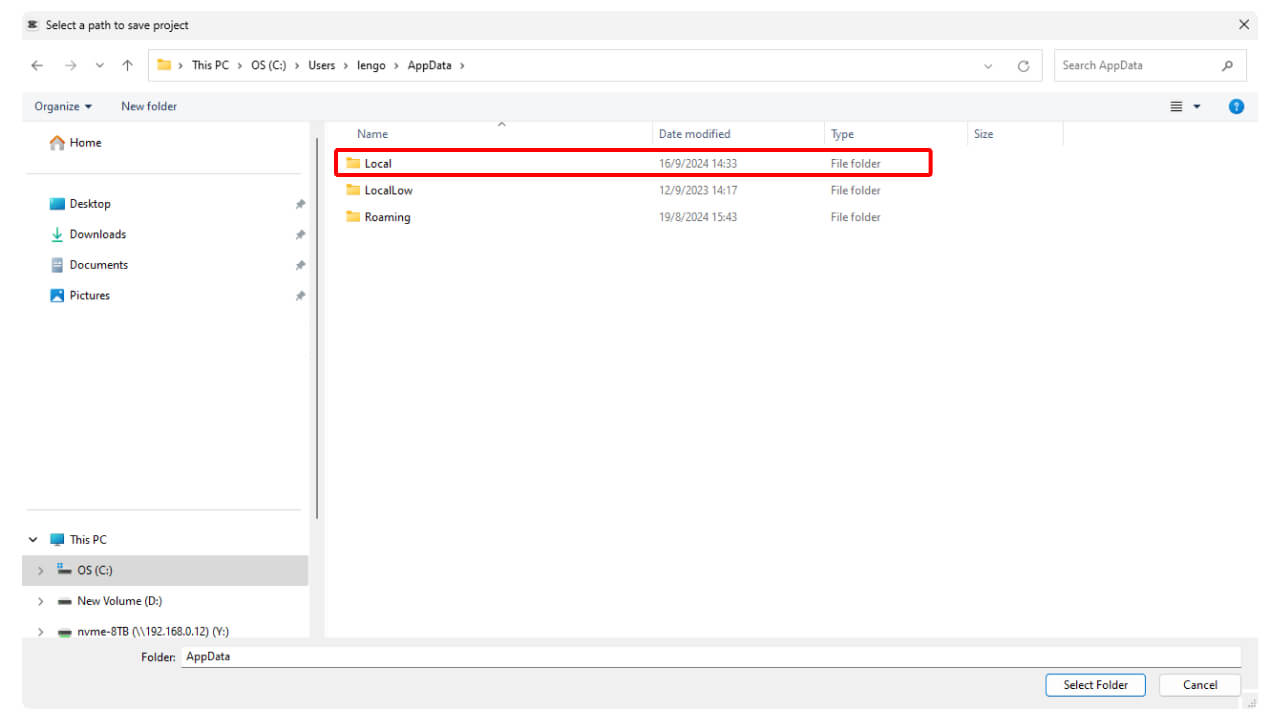Click the pin icon beside Downloads
This screenshot has height=720, width=1280.
click(x=300, y=235)
